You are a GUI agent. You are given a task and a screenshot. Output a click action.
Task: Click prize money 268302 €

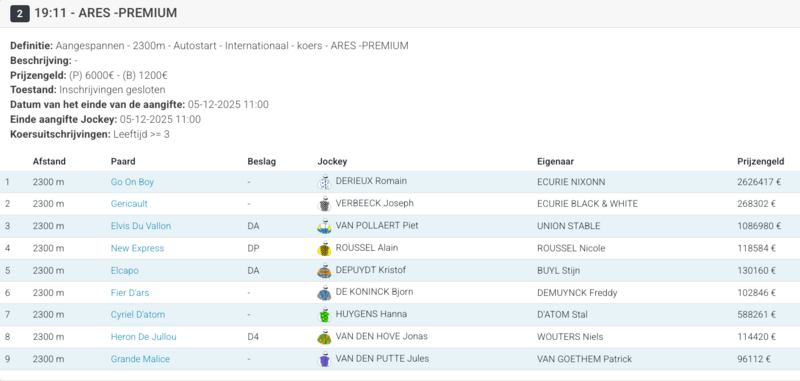(756, 204)
